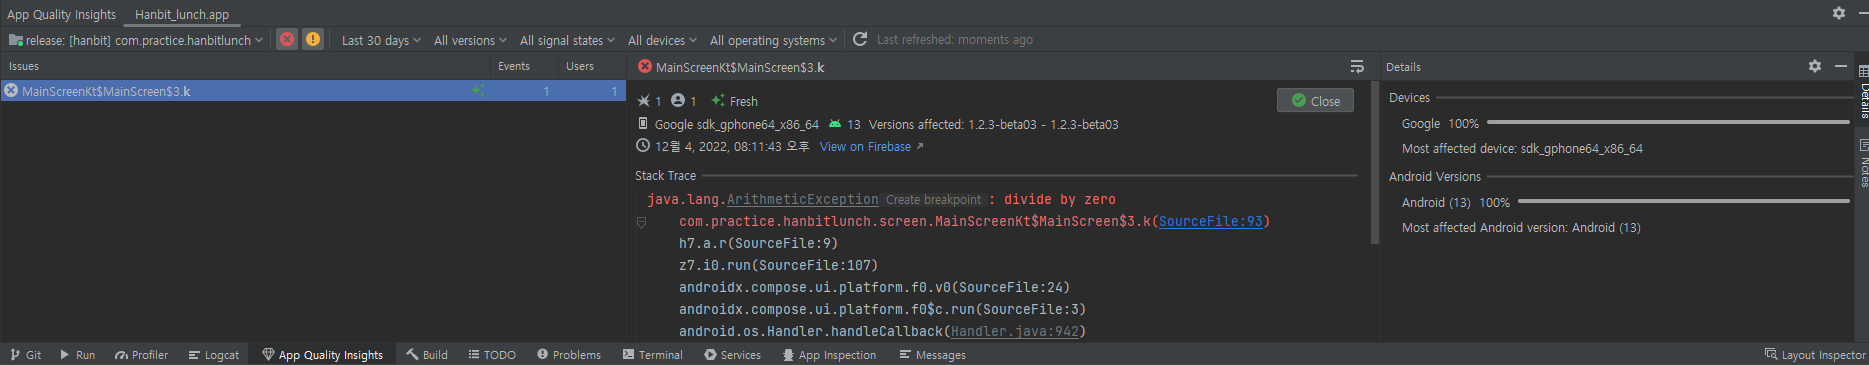1869x365 pixels.
Task: Open the Build tool window
Action: tap(427, 355)
